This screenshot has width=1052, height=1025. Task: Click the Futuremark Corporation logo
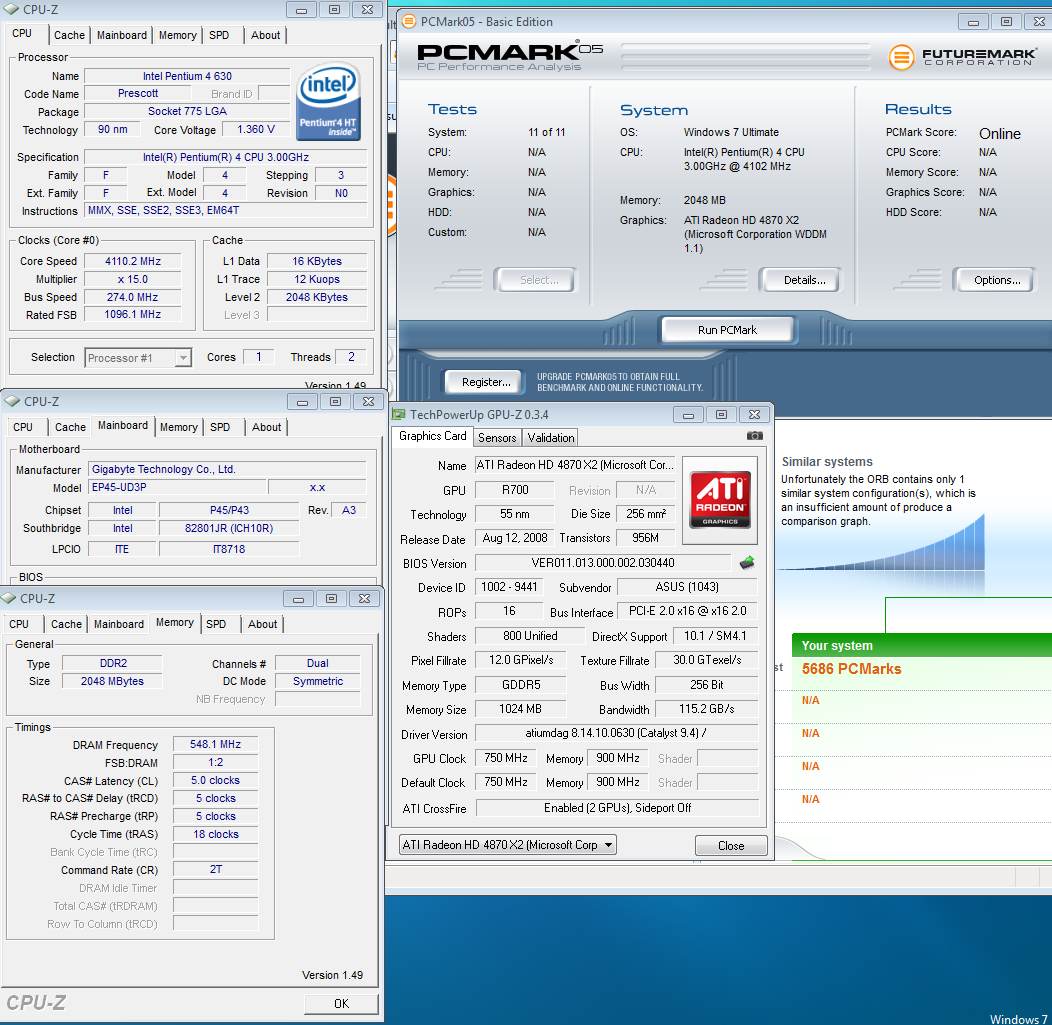click(962, 57)
